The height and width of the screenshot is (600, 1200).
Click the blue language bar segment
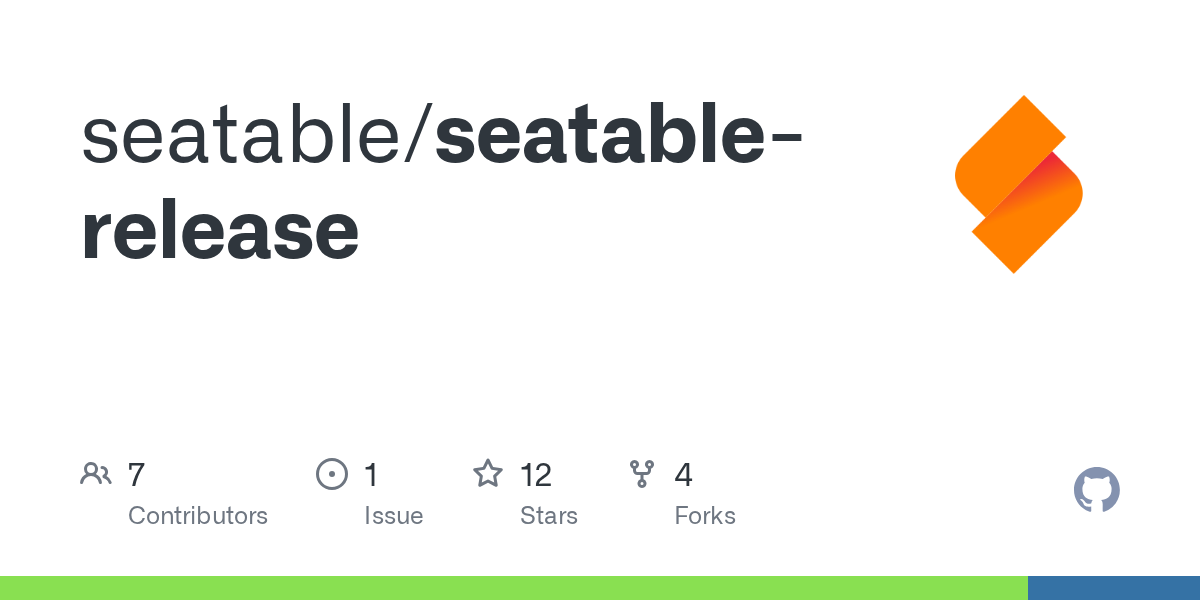[x=1114, y=588]
